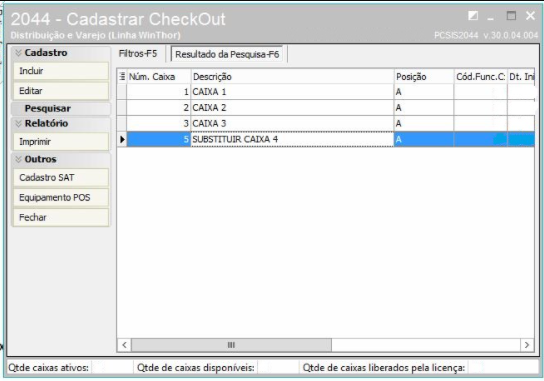Image resolution: width=544 pixels, height=381 pixels.
Task: Click the current row indicator arrow
Action: tap(122, 139)
